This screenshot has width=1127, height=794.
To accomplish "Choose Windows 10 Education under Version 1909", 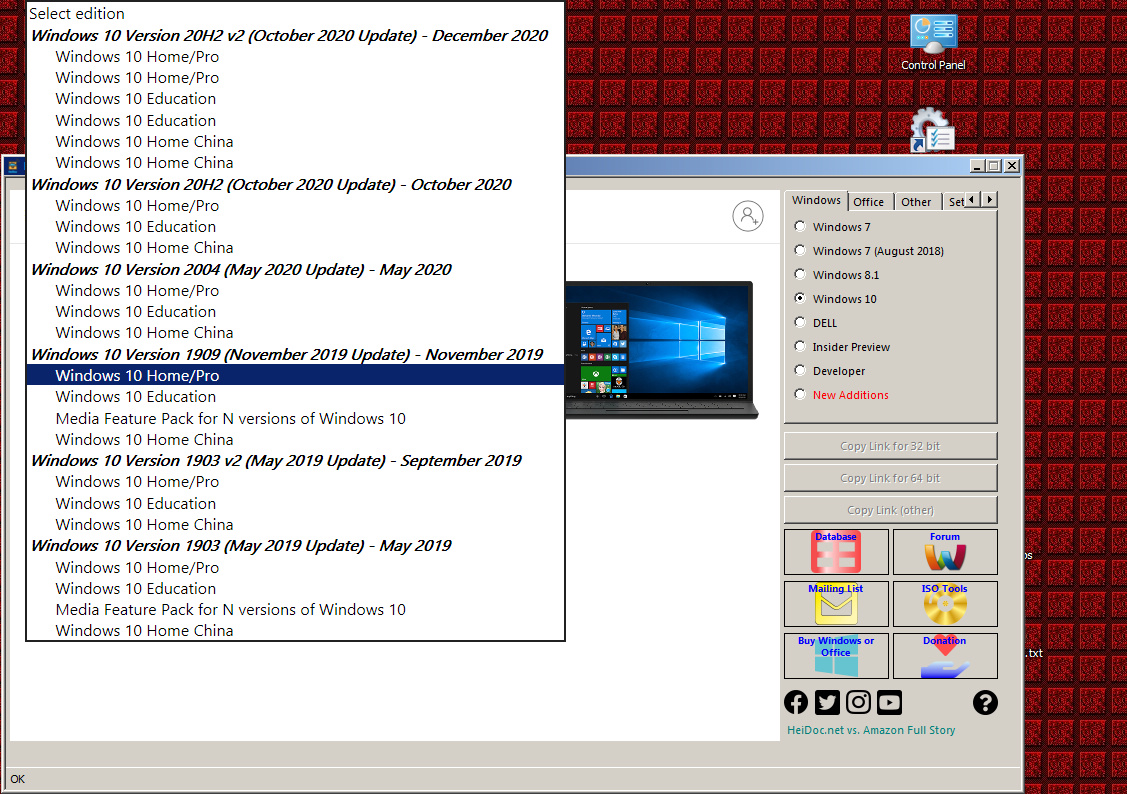I will (x=295, y=397).
